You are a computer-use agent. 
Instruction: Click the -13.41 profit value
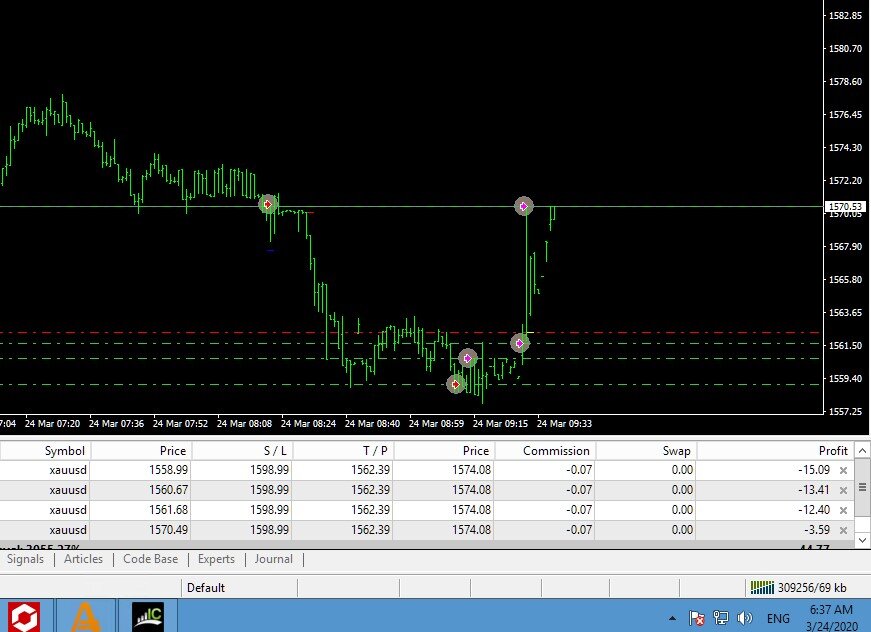814,490
